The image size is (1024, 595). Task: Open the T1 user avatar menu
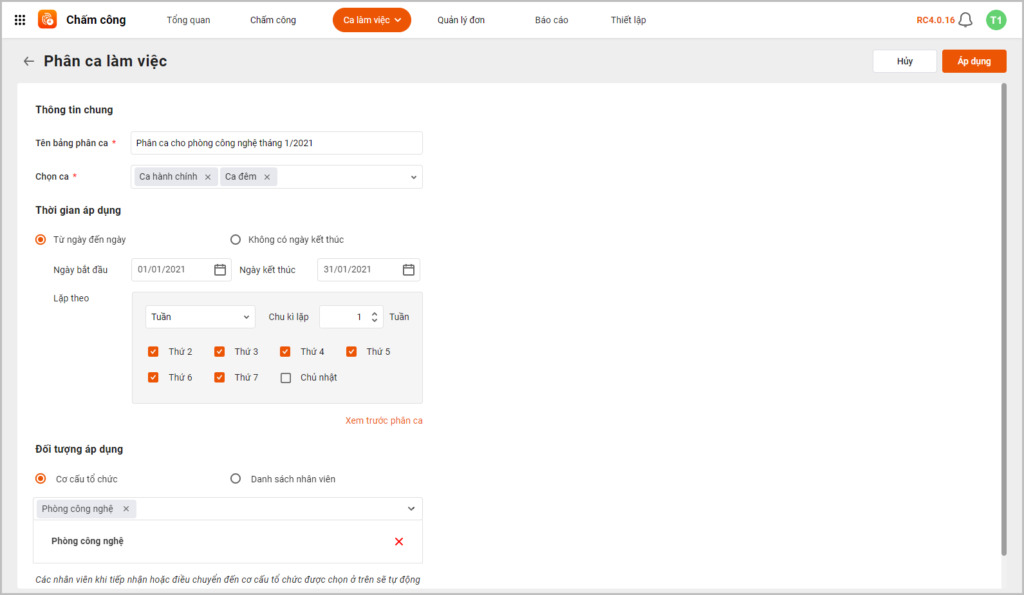pos(995,20)
